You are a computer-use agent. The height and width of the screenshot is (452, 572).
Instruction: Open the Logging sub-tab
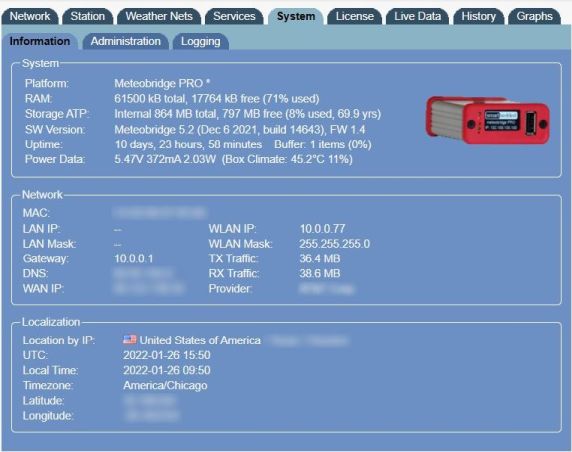201,41
